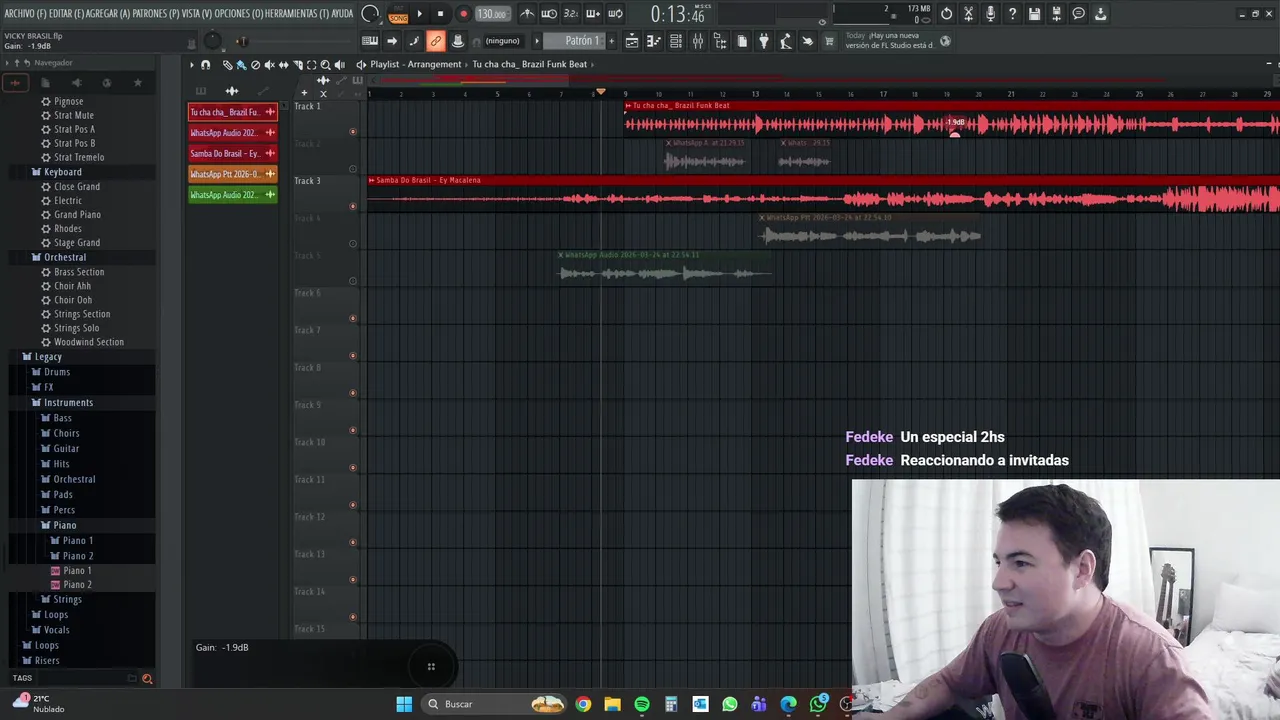Select the Zoom magnifier tool in playlist
The image size is (1280, 720).
tap(325, 65)
